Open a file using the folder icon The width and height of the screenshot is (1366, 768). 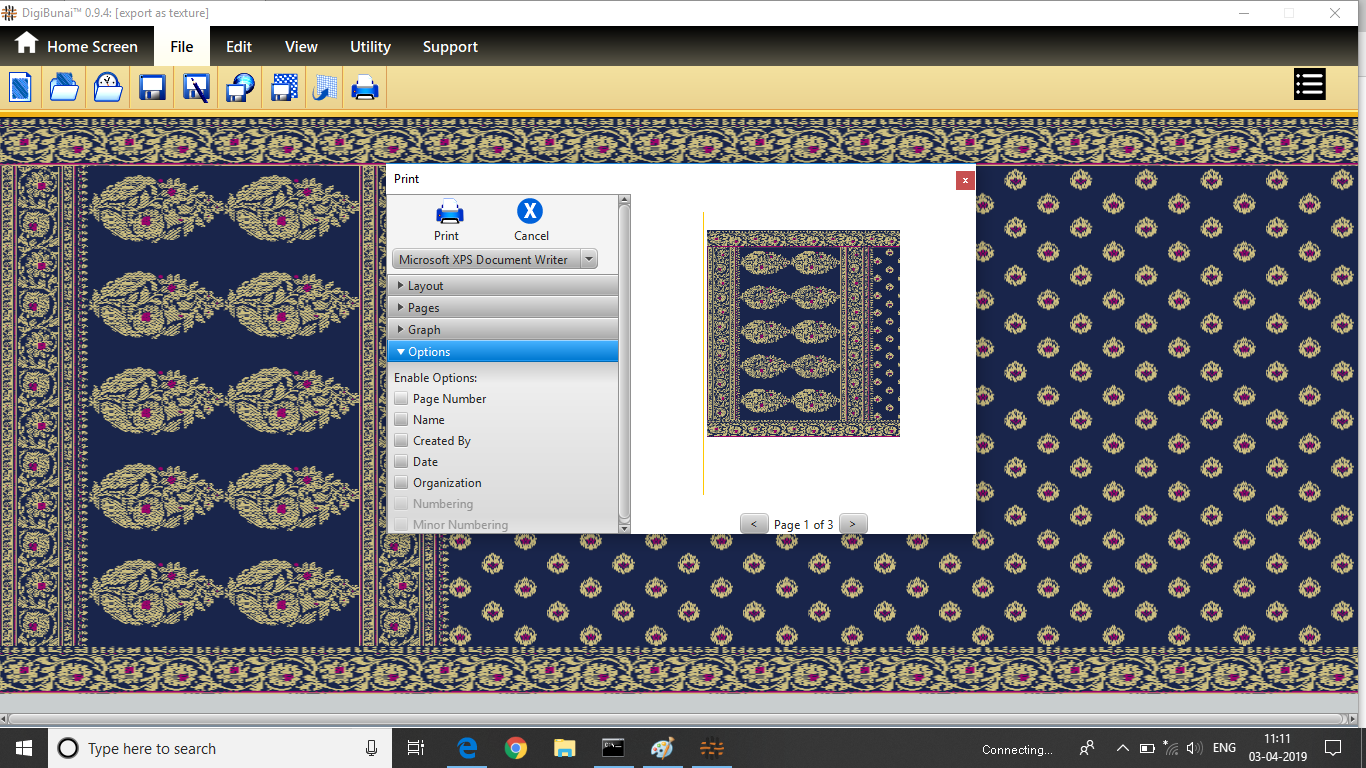coord(64,87)
